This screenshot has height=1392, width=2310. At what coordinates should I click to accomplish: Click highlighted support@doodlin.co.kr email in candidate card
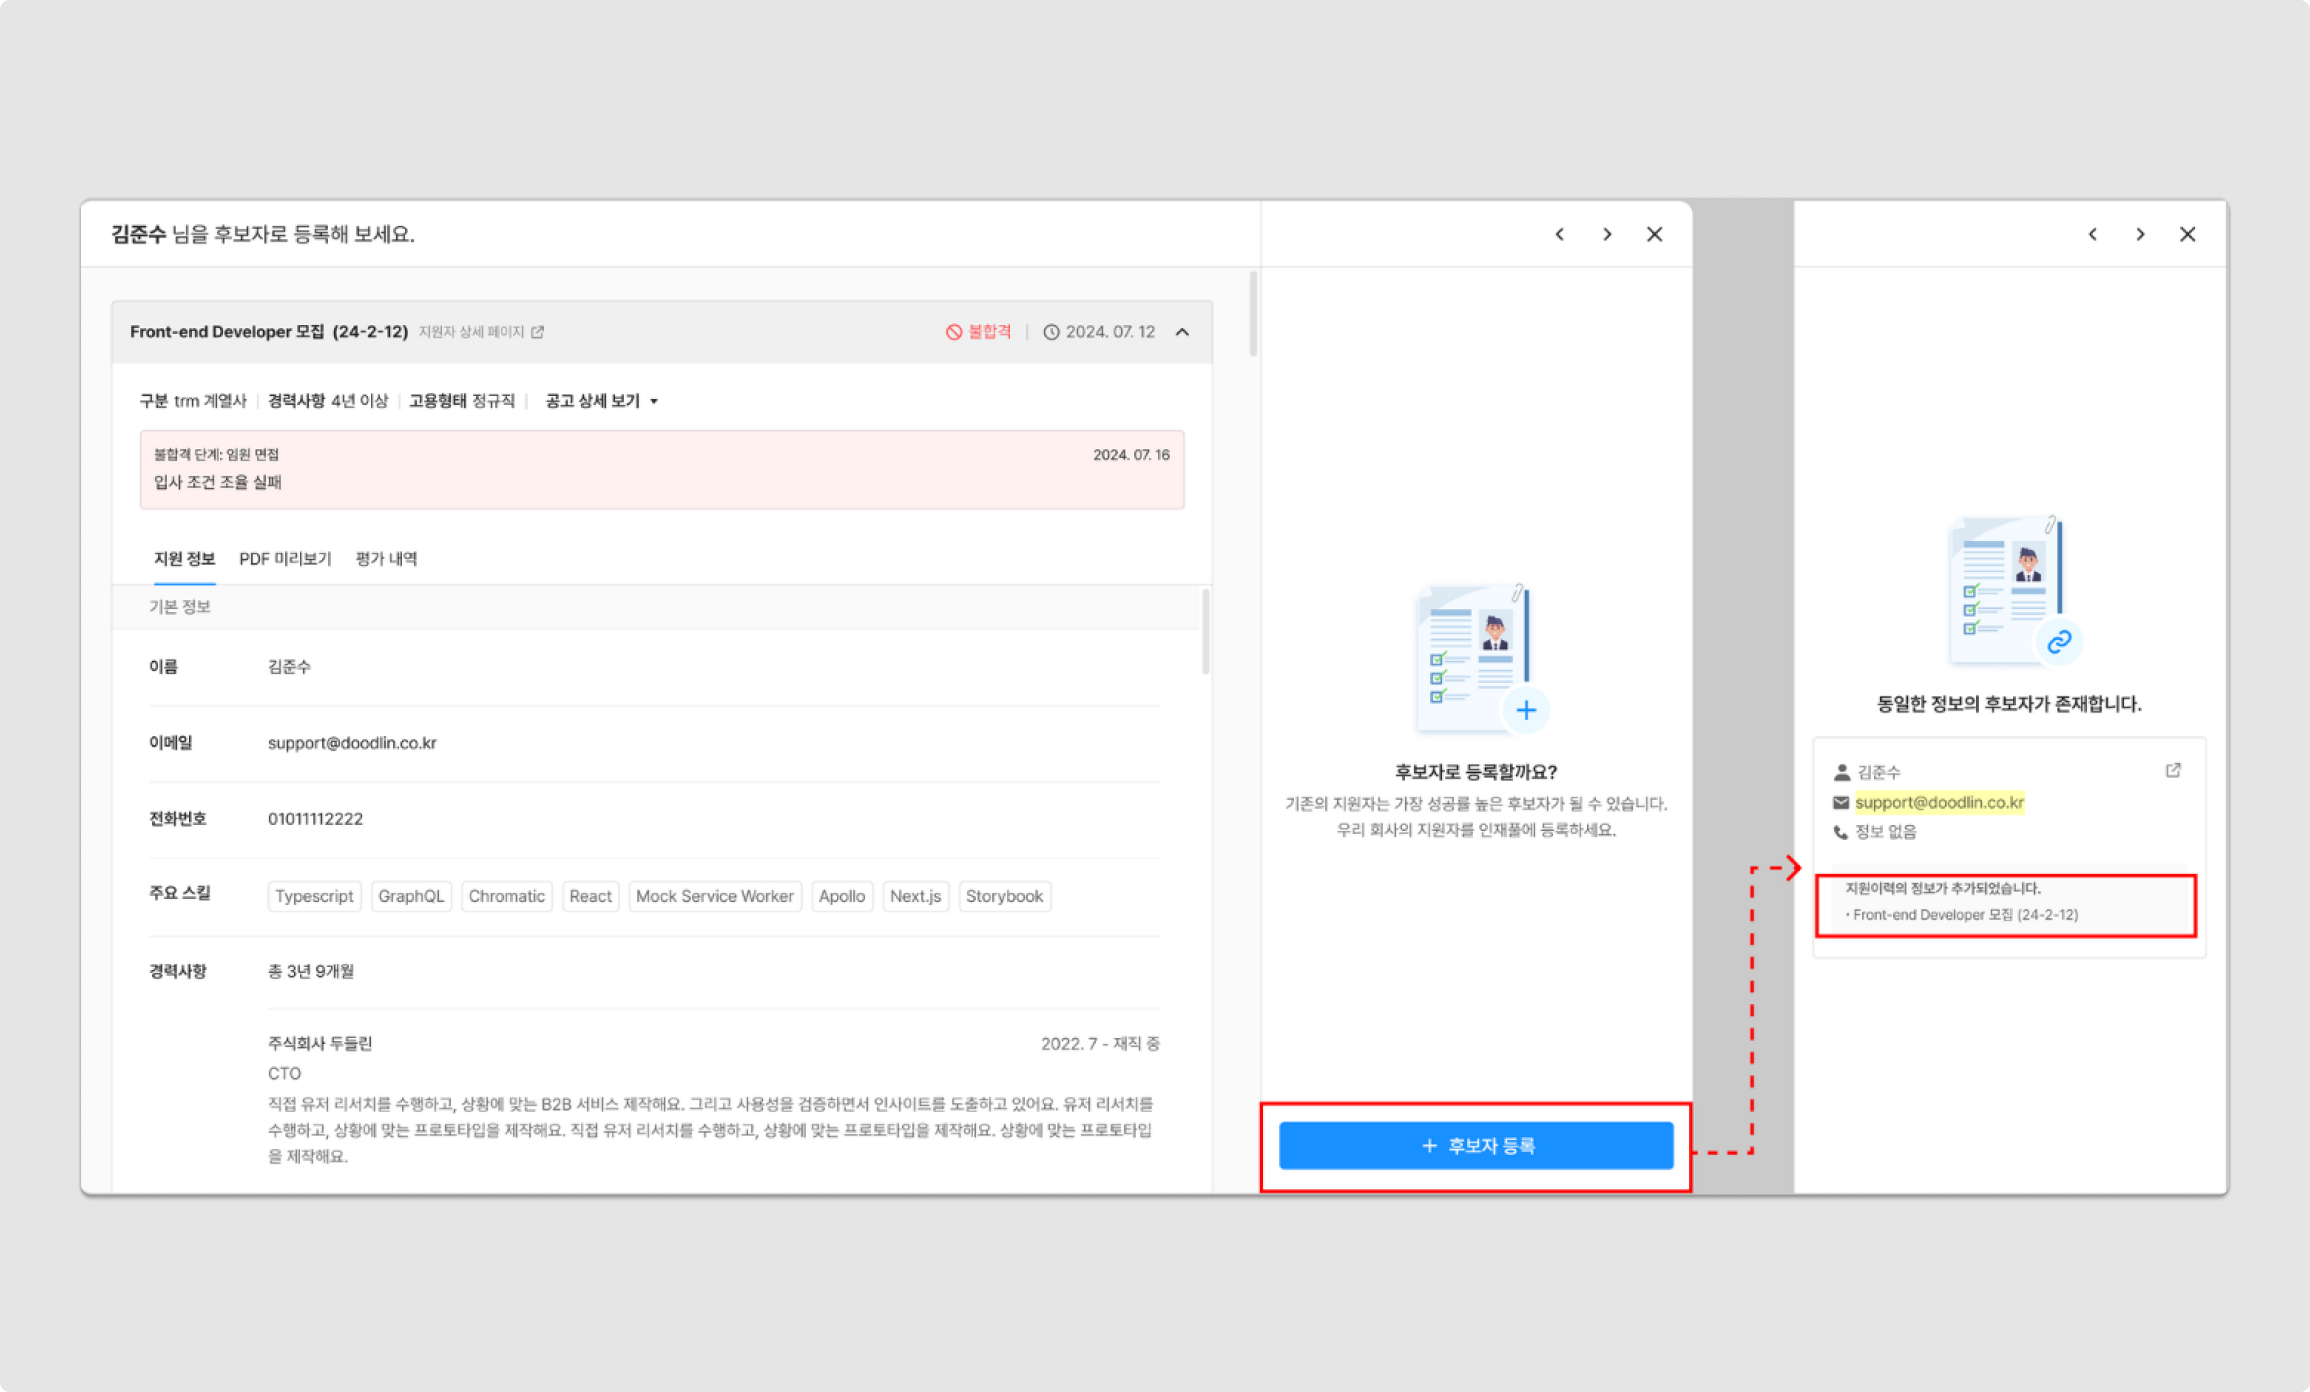(1939, 802)
